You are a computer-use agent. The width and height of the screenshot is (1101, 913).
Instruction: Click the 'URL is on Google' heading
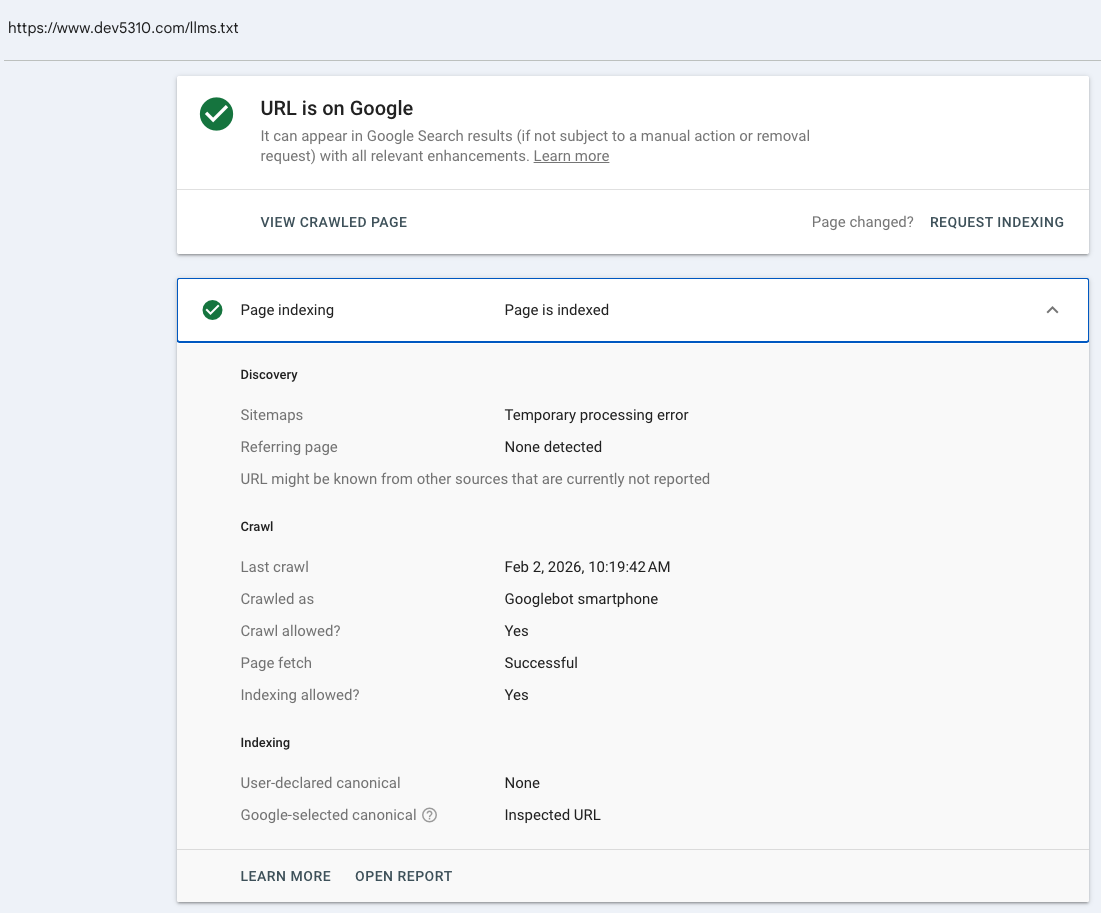(x=336, y=109)
